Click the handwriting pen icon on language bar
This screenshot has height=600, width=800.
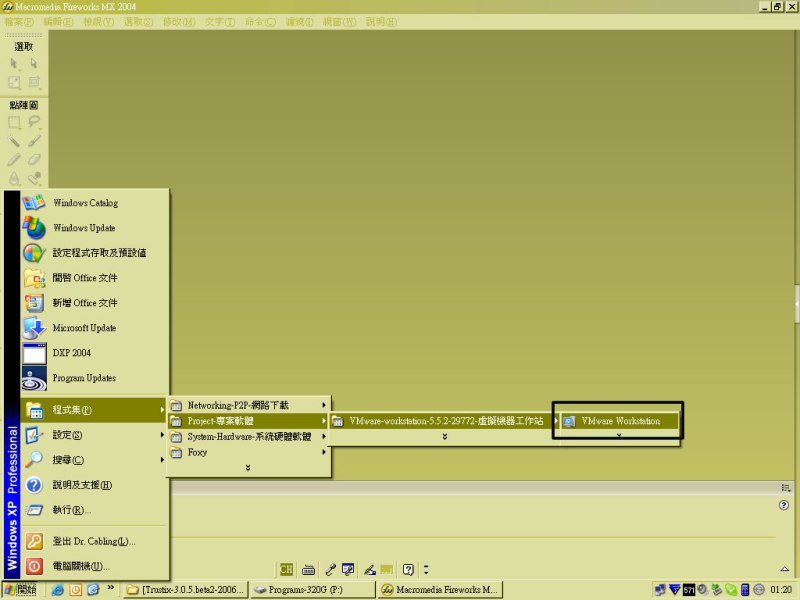370,569
